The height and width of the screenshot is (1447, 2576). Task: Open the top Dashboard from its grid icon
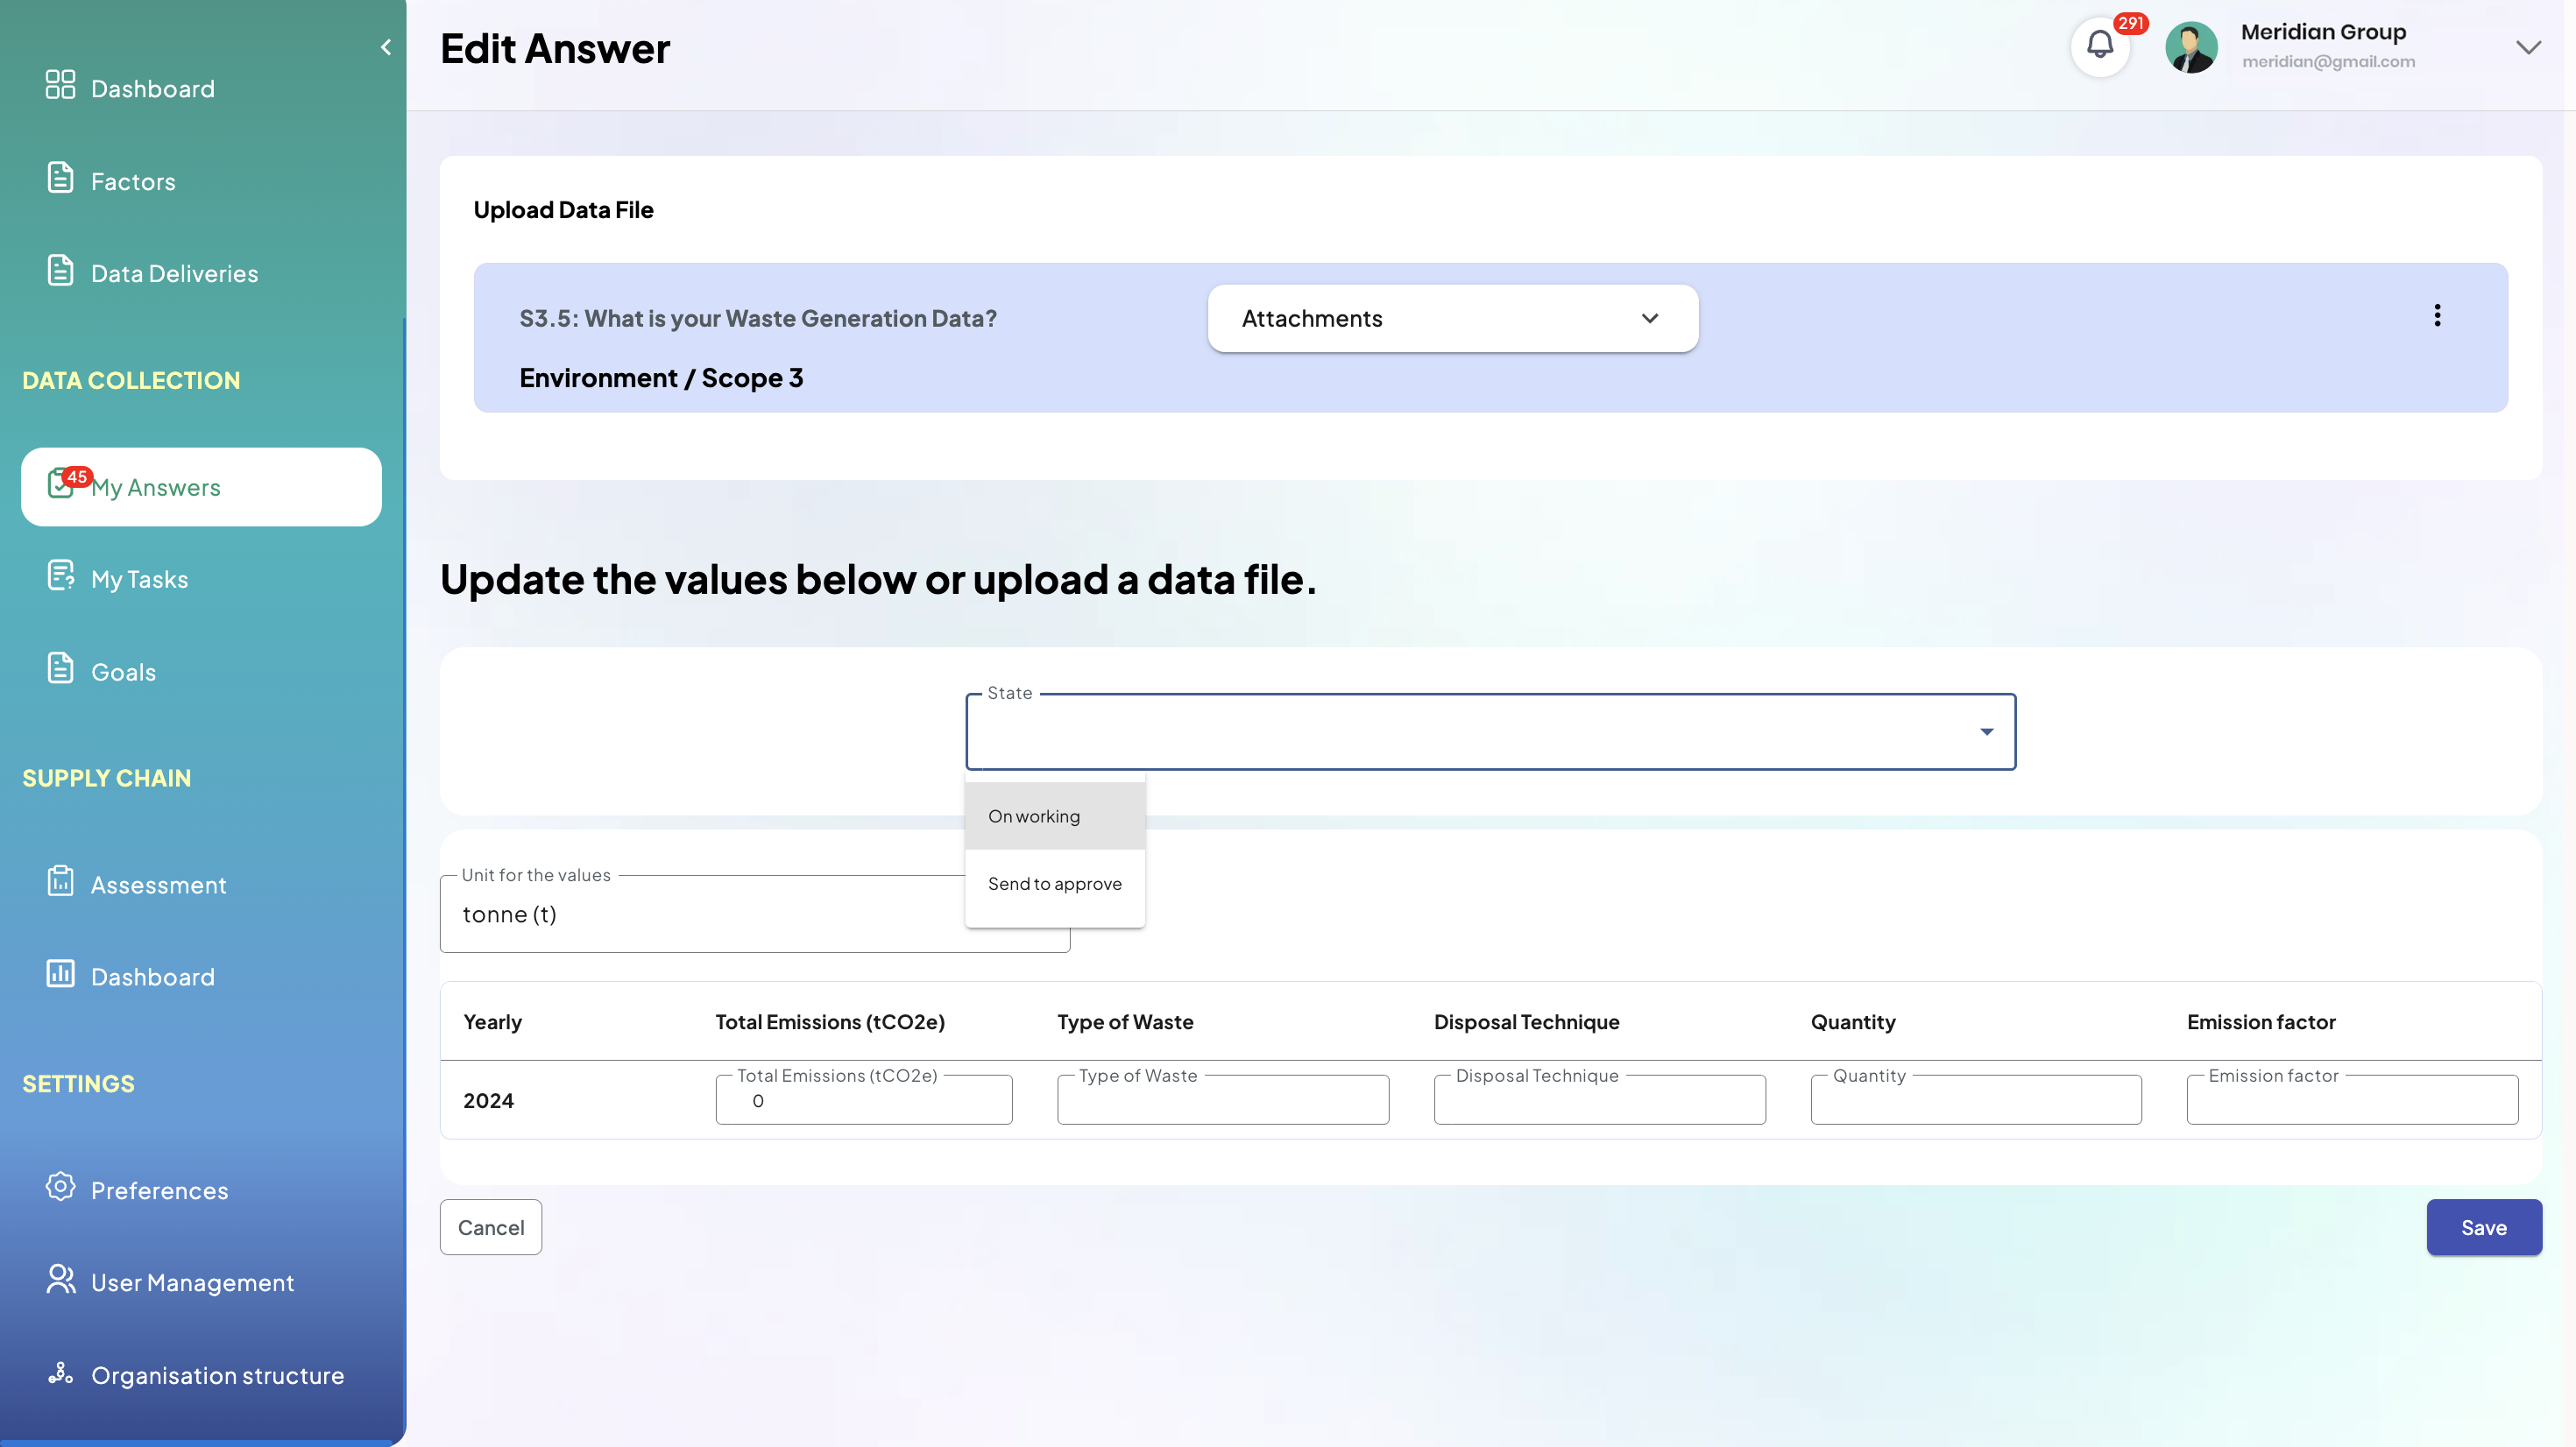point(60,85)
